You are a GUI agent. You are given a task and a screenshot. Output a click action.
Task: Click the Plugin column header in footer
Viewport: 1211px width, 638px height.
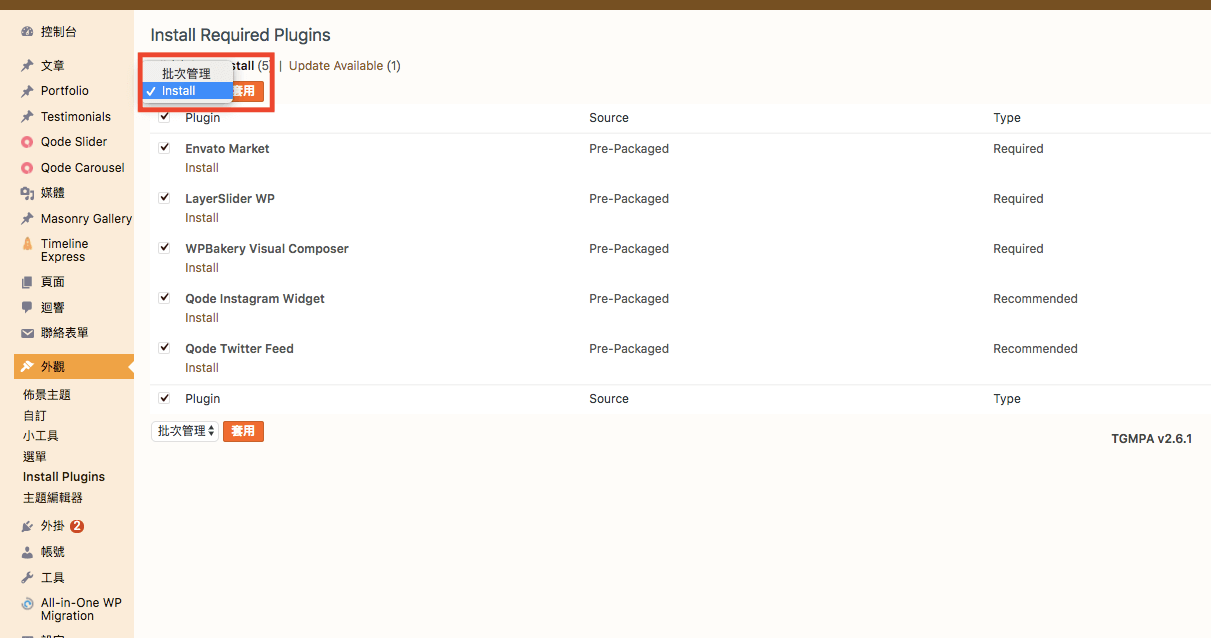(203, 399)
